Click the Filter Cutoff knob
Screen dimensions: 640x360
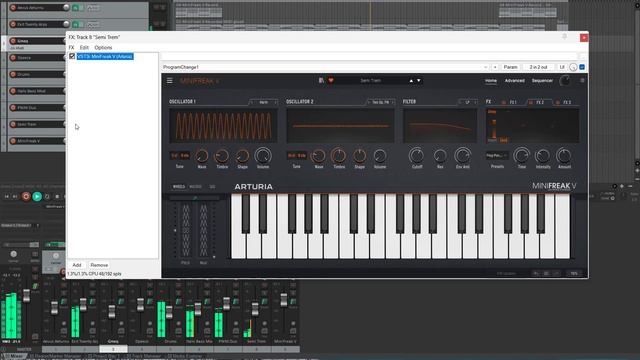tap(416, 156)
